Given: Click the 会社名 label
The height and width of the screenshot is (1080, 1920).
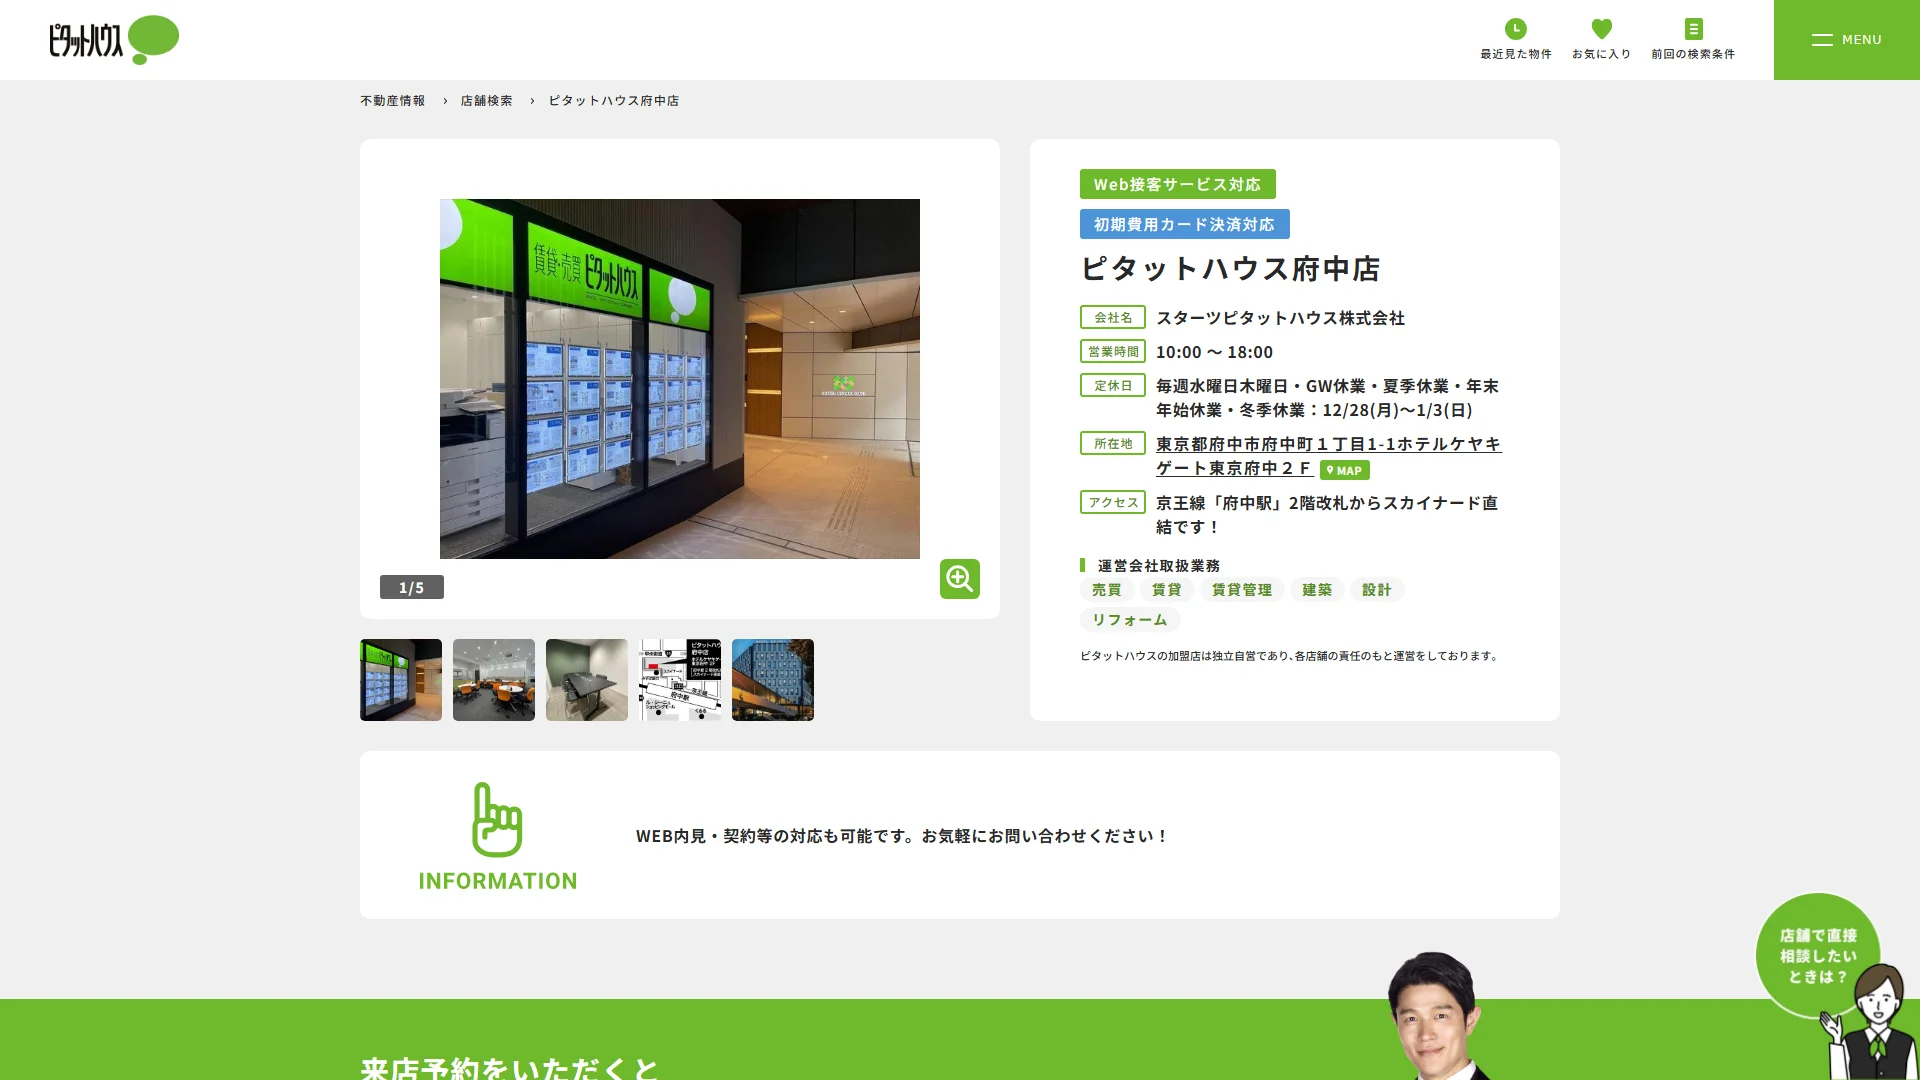Looking at the screenshot, I should click(x=1113, y=317).
